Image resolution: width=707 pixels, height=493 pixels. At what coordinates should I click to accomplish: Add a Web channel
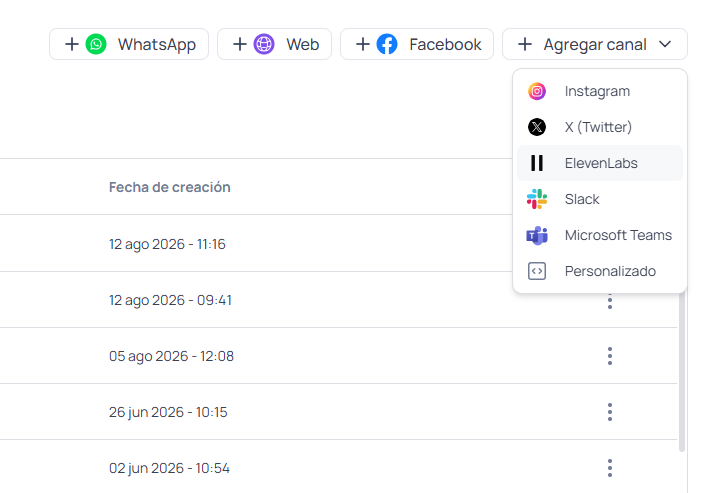tap(275, 44)
